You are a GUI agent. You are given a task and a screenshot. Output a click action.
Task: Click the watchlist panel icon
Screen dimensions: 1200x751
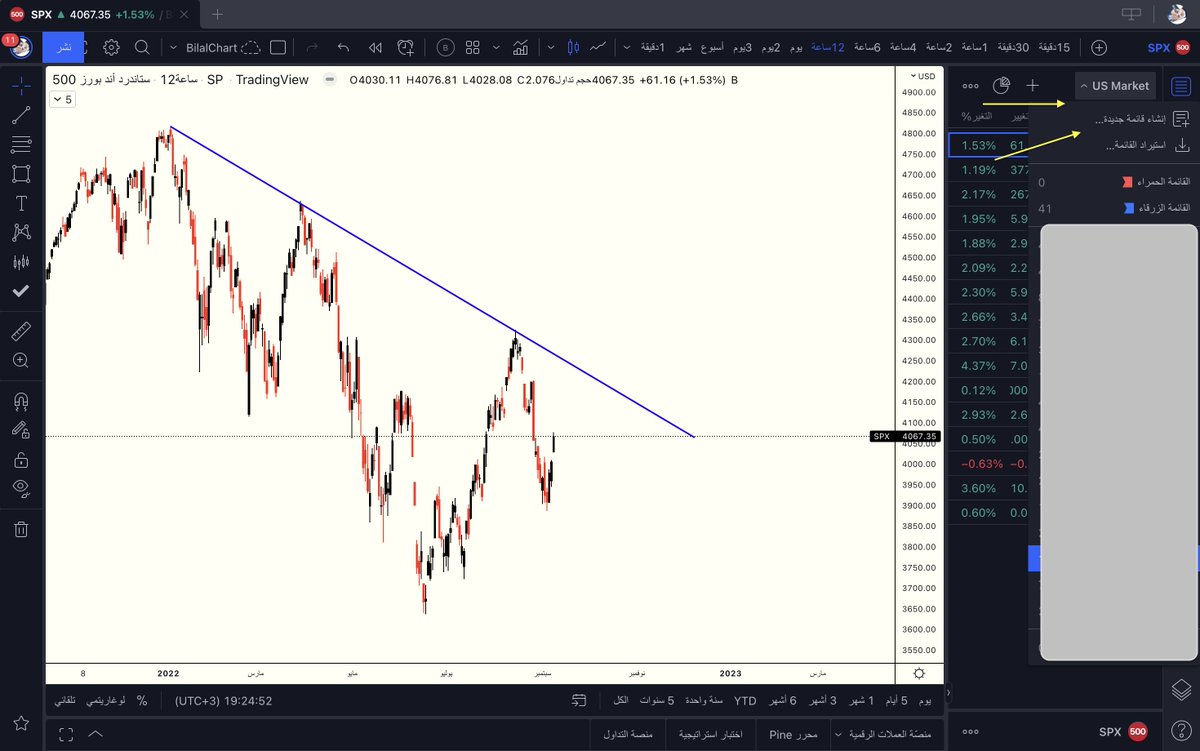coord(1181,86)
